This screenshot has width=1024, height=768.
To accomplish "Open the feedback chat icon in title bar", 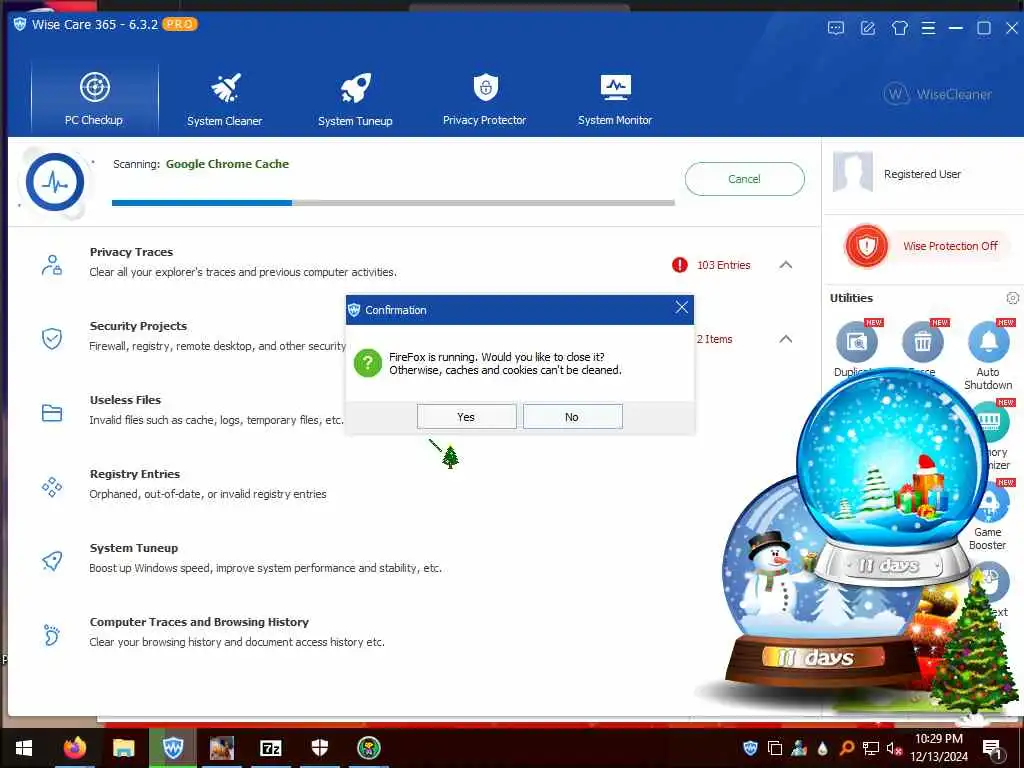I will [836, 28].
